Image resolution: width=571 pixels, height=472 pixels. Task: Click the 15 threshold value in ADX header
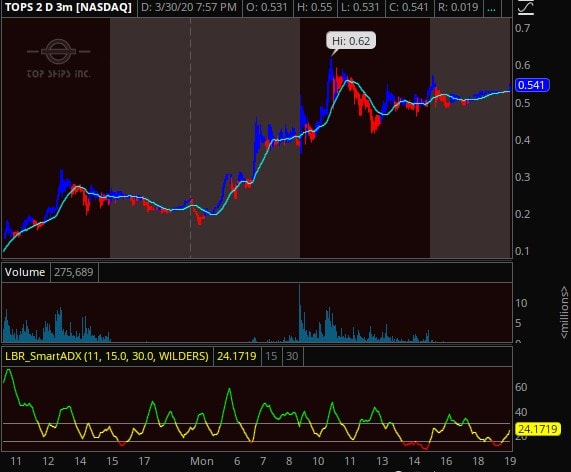pyautogui.click(x=271, y=356)
